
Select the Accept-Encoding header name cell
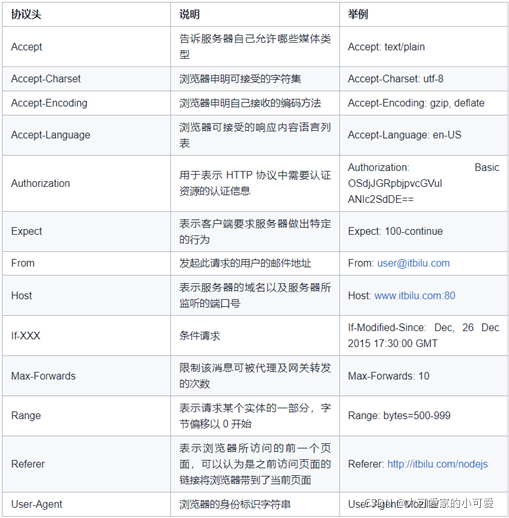coord(86,103)
